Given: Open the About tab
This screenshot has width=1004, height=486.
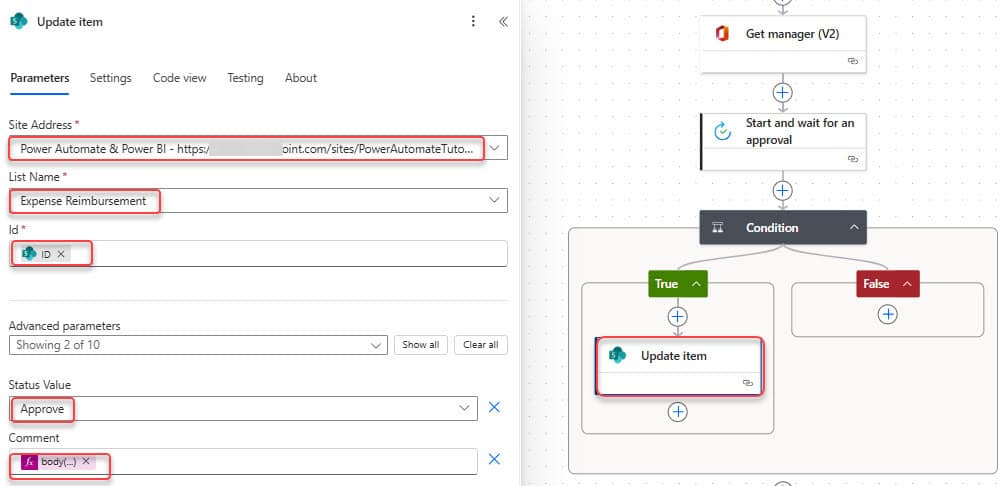Looking at the screenshot, I should [301, 78].
